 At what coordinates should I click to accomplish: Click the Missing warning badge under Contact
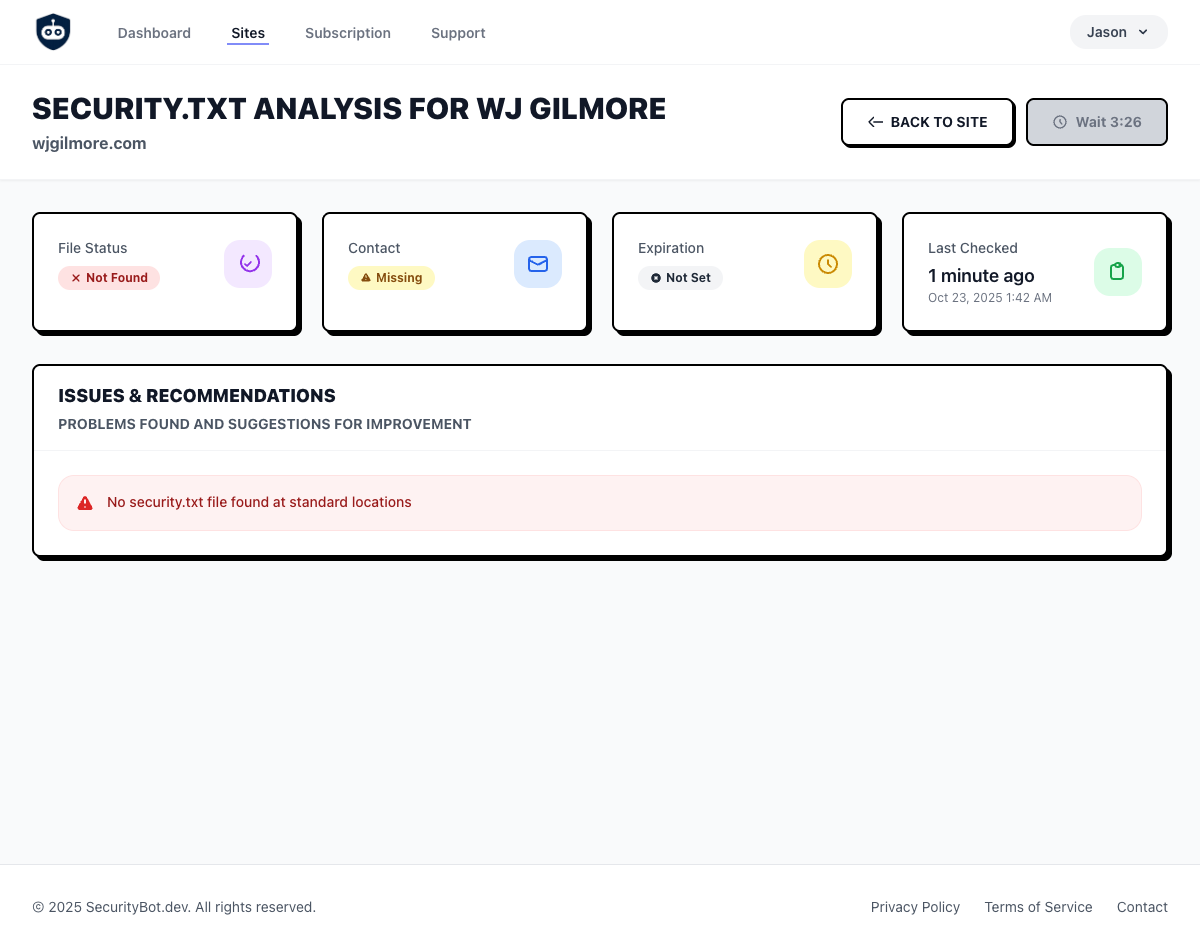click(391, 278)
